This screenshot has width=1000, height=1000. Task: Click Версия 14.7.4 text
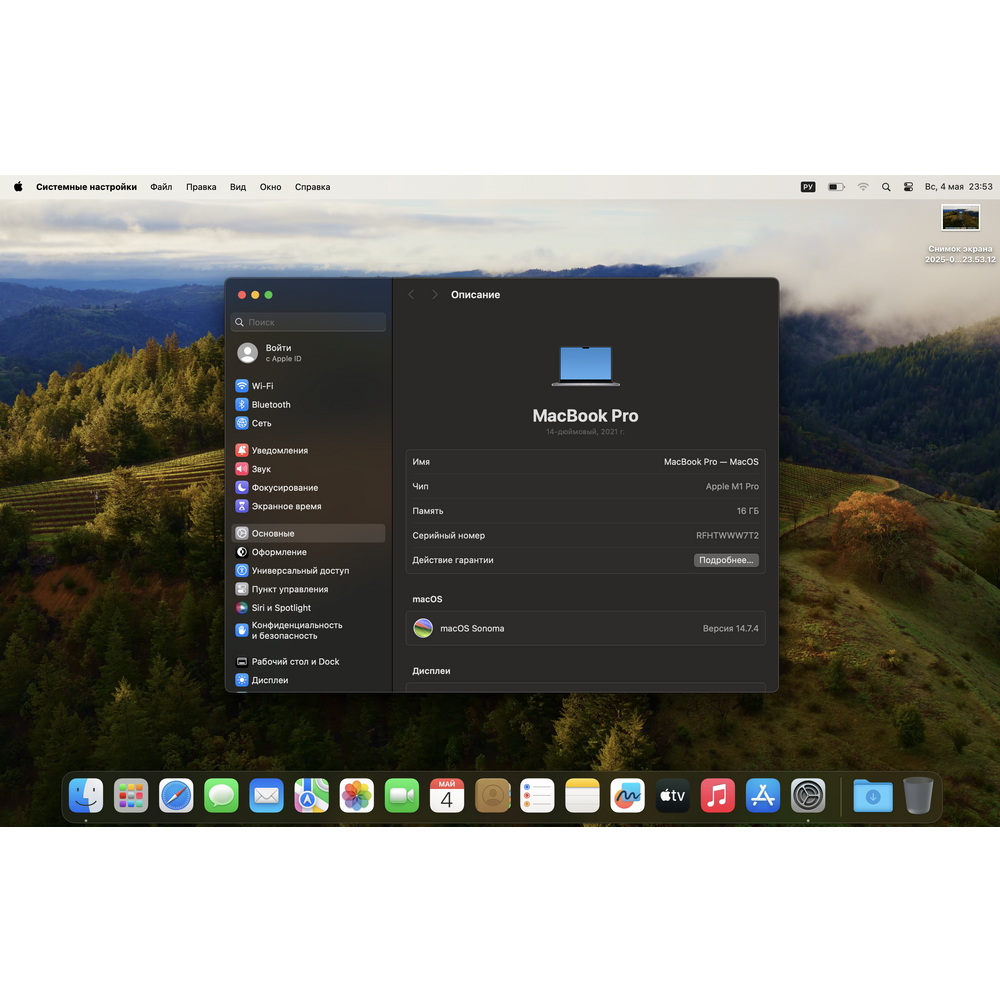pos(730,628)
